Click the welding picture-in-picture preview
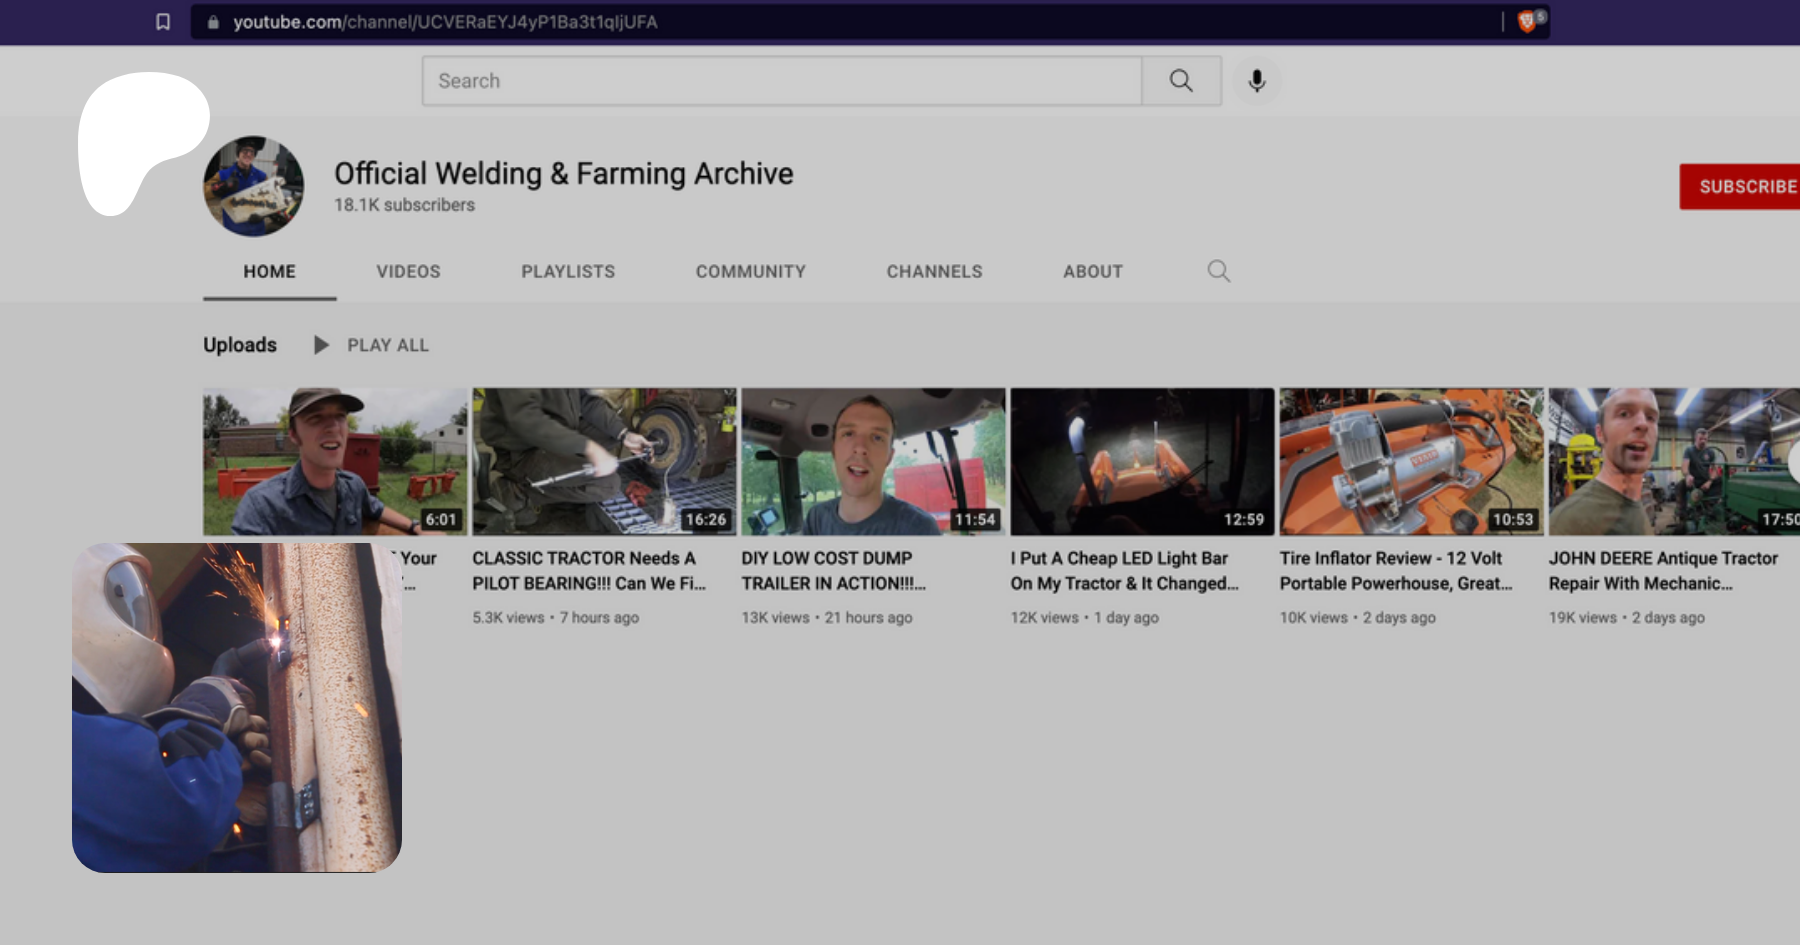The width and height of the screenshot is (1800, 945). pyautogui.click(x=237, y=707)
